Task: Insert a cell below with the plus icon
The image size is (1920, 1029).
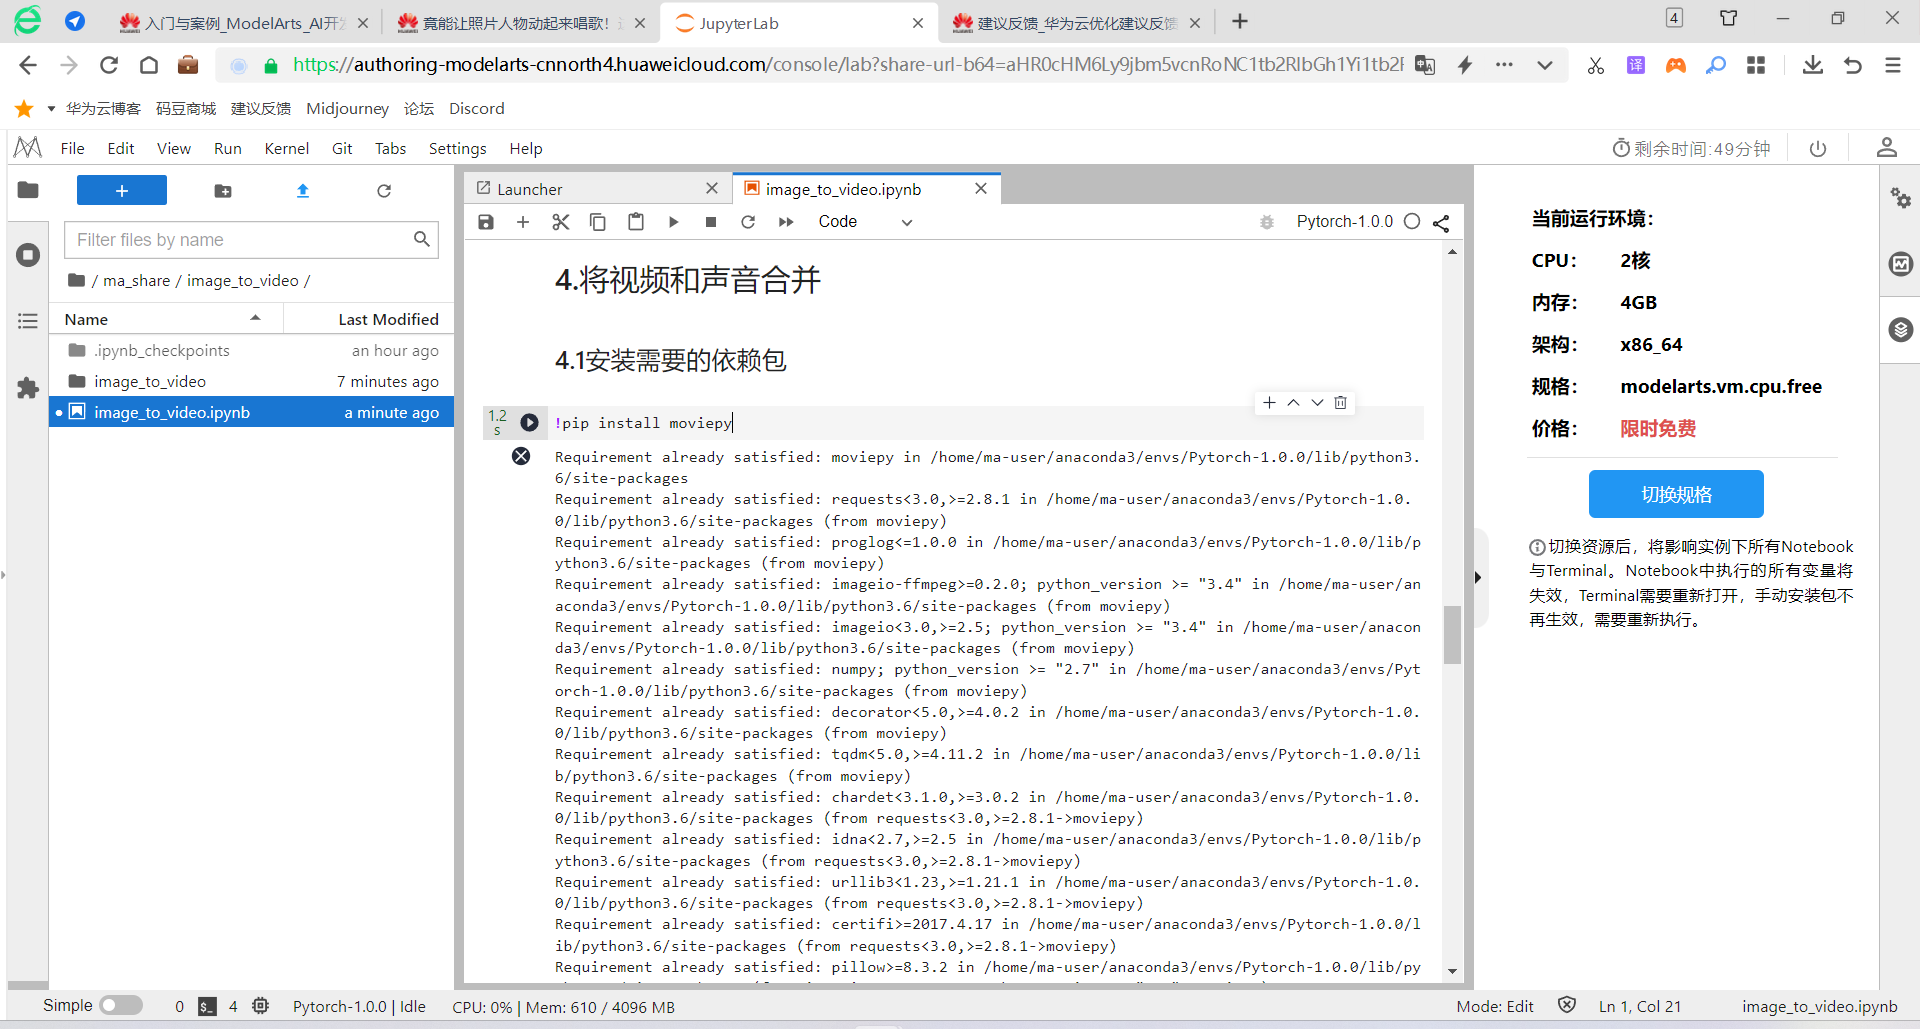Action: tap(523, 222)
